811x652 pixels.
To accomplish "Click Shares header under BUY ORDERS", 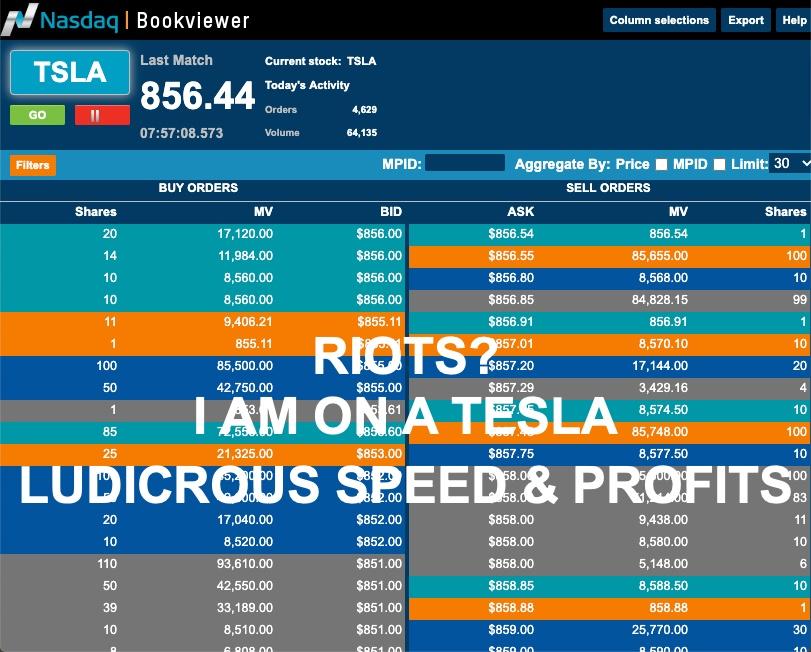I will click(96, 211).
